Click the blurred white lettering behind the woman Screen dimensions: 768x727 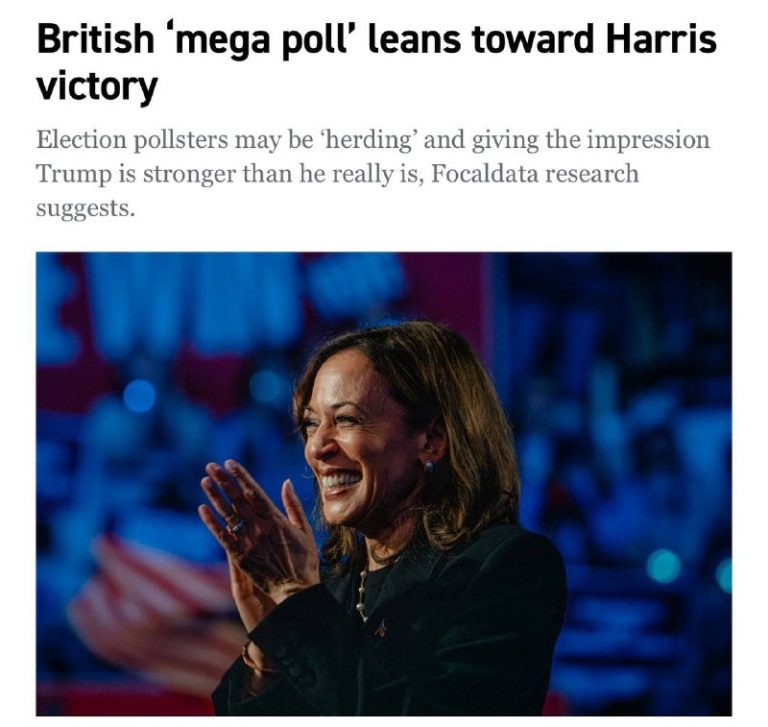(x=230, y=300)
